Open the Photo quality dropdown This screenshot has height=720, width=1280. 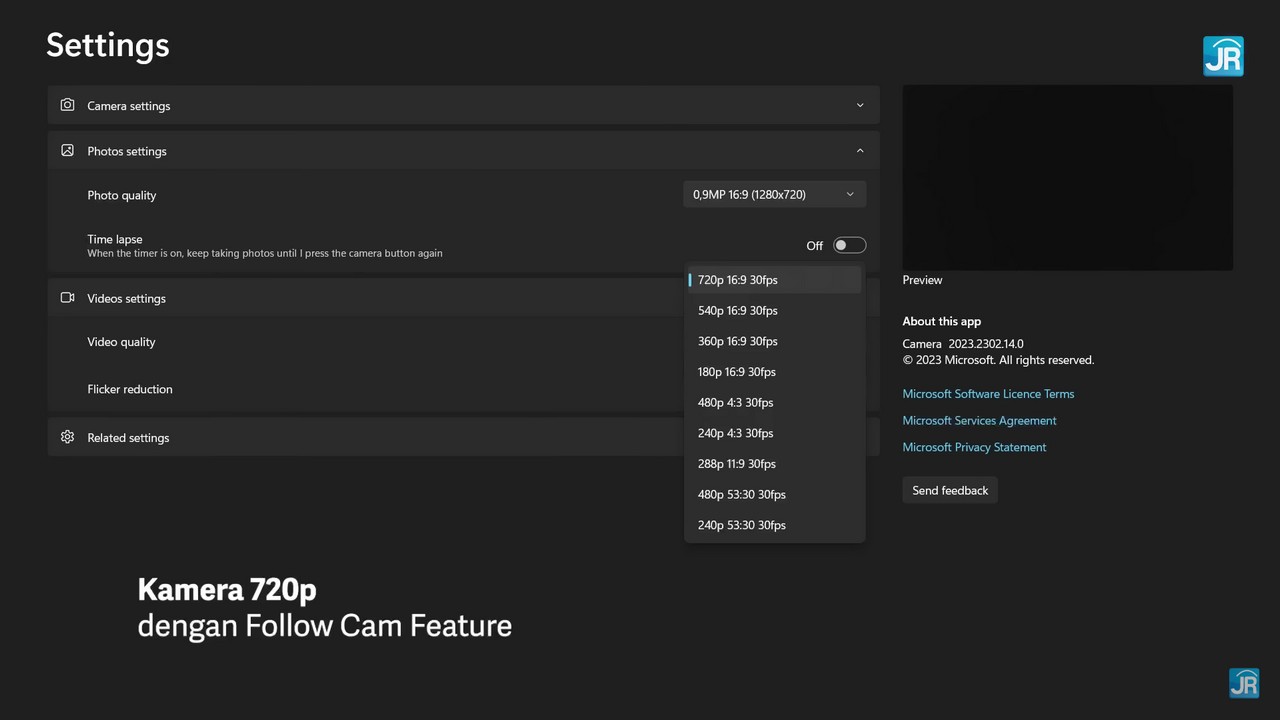coord(774,195)
